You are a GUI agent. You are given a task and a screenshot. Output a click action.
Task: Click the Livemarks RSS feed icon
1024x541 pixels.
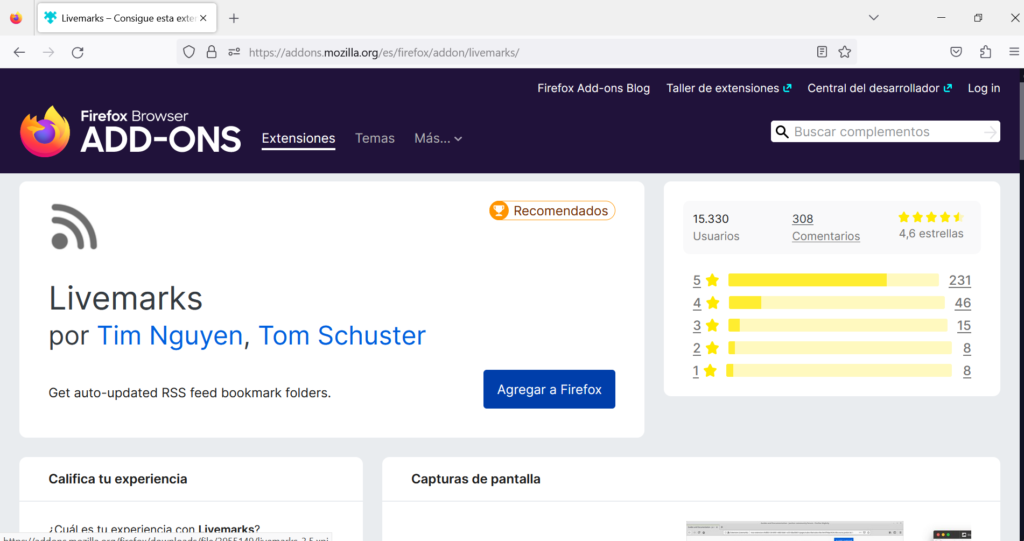coord(74,227)
